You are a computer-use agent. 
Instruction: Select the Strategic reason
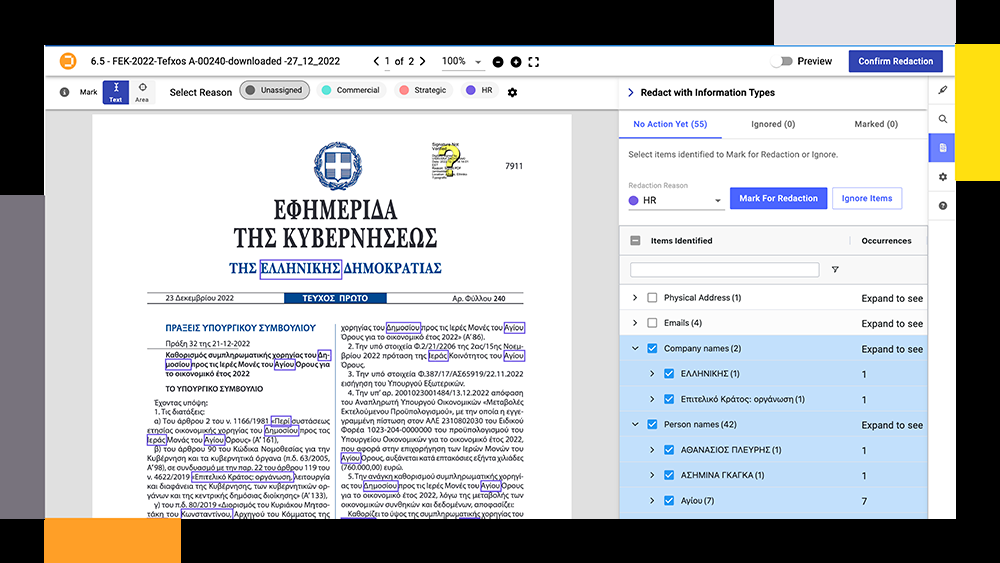pyautogui.click(x=423, y=90)
